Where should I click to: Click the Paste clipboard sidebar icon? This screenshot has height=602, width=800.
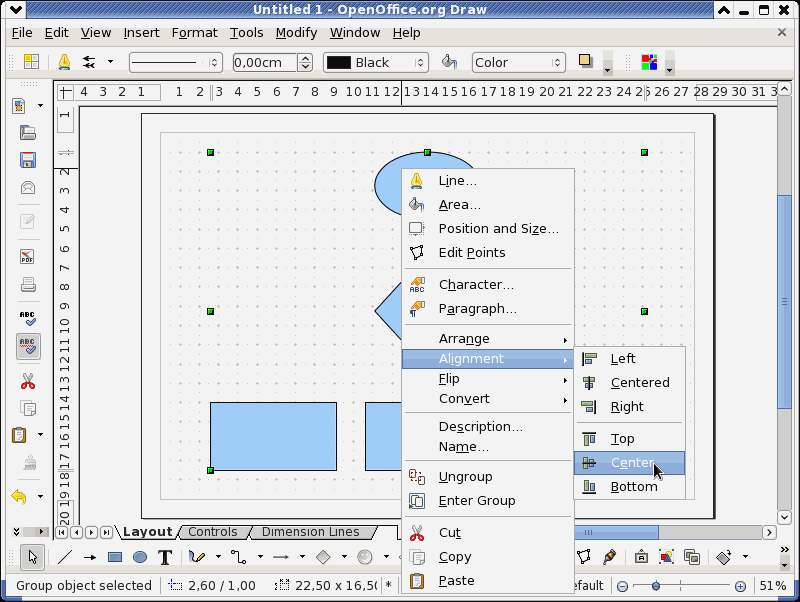point(19,435)
